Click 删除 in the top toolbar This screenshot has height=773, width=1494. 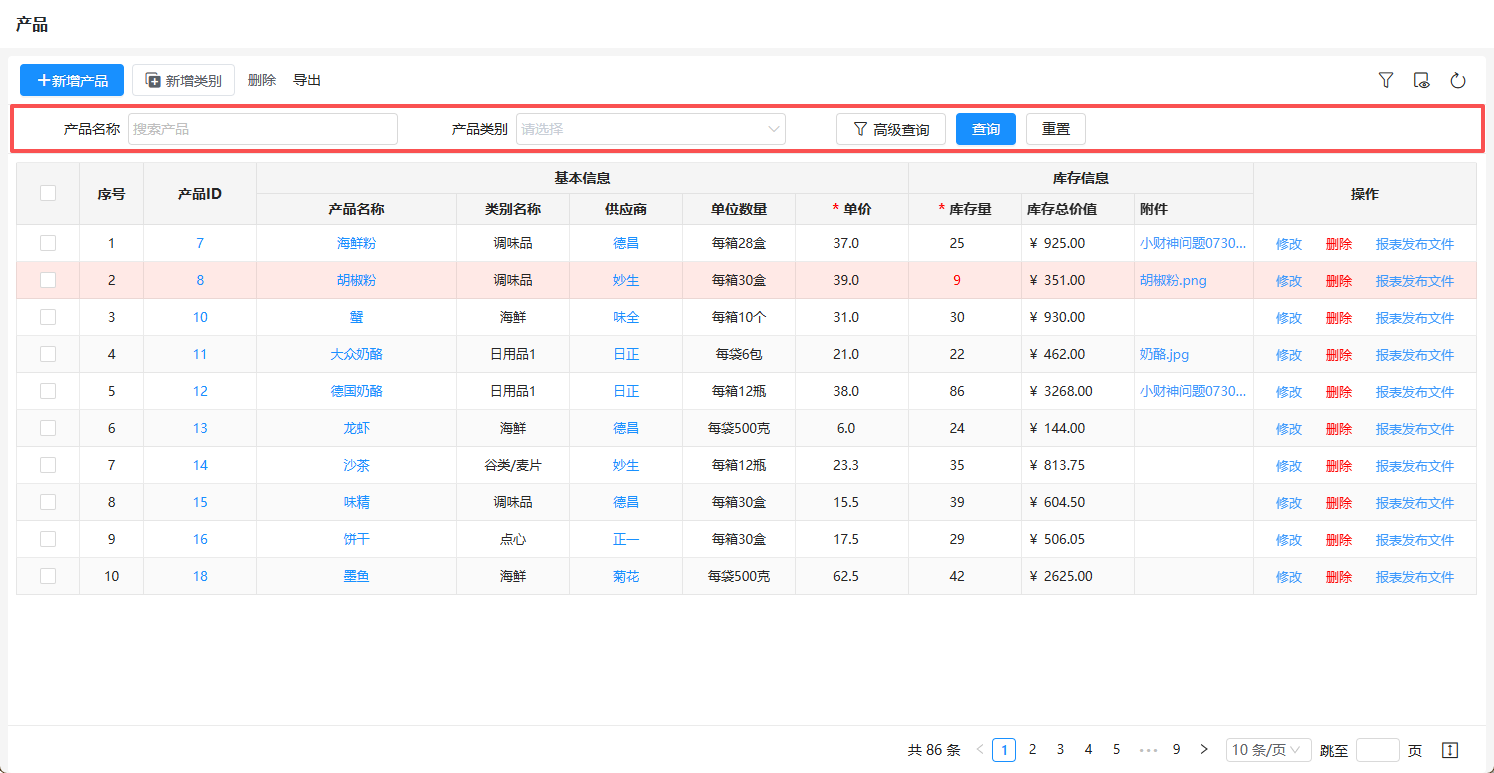(262, 80)
